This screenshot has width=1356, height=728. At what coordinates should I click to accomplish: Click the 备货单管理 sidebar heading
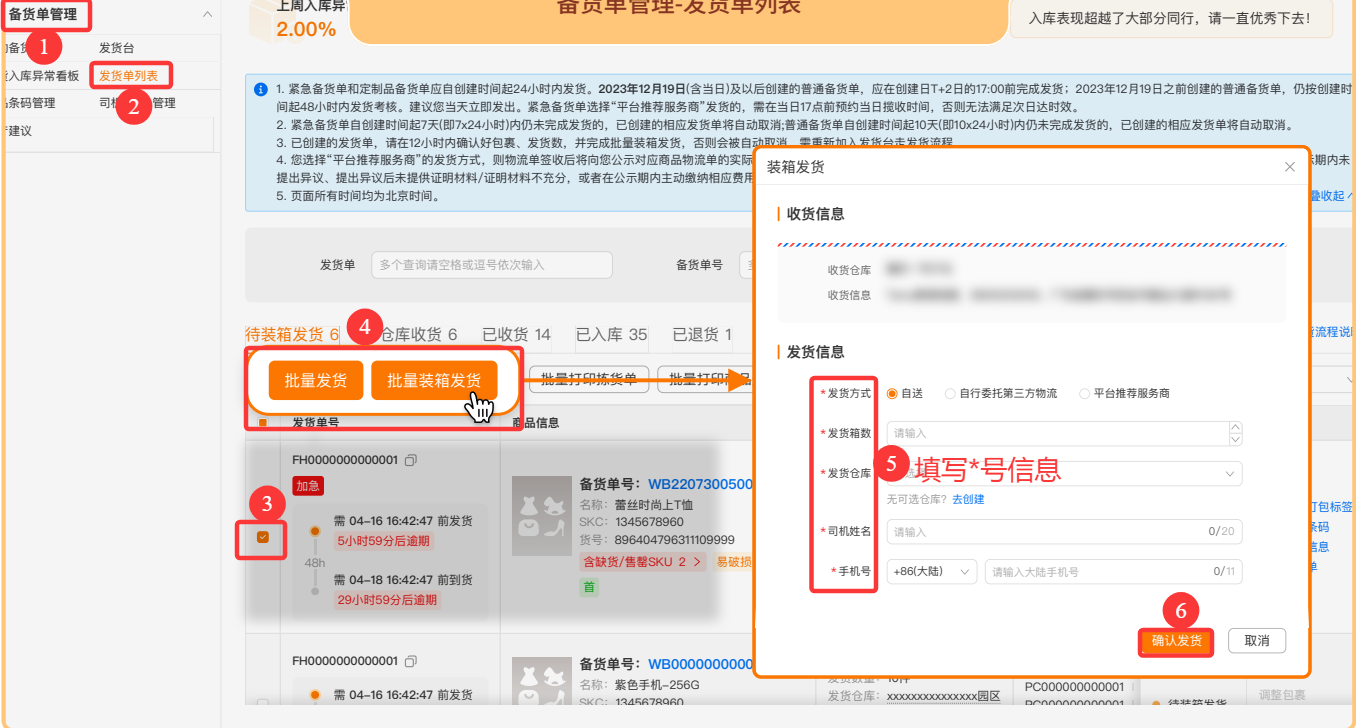[x=43, y=14]
